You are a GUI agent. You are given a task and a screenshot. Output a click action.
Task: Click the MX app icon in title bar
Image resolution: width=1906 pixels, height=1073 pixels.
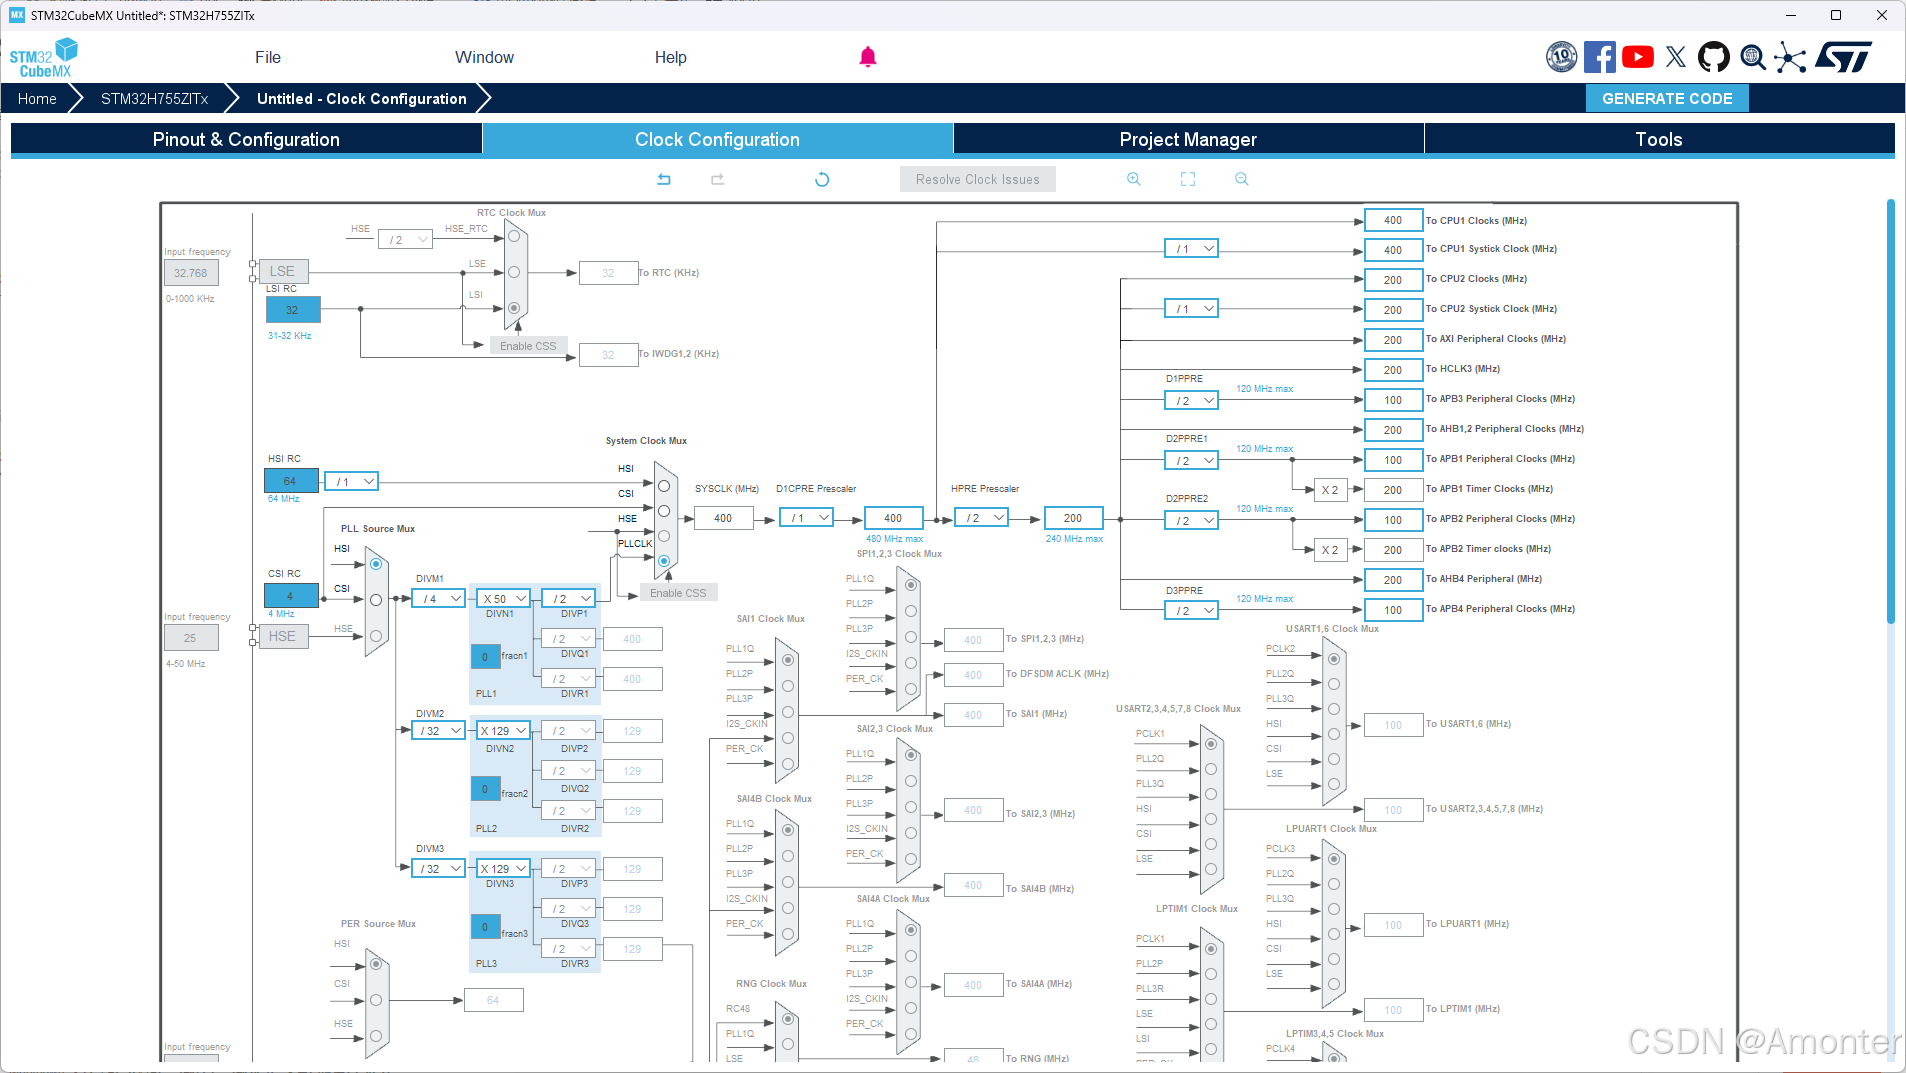click(x=17, y=15)
